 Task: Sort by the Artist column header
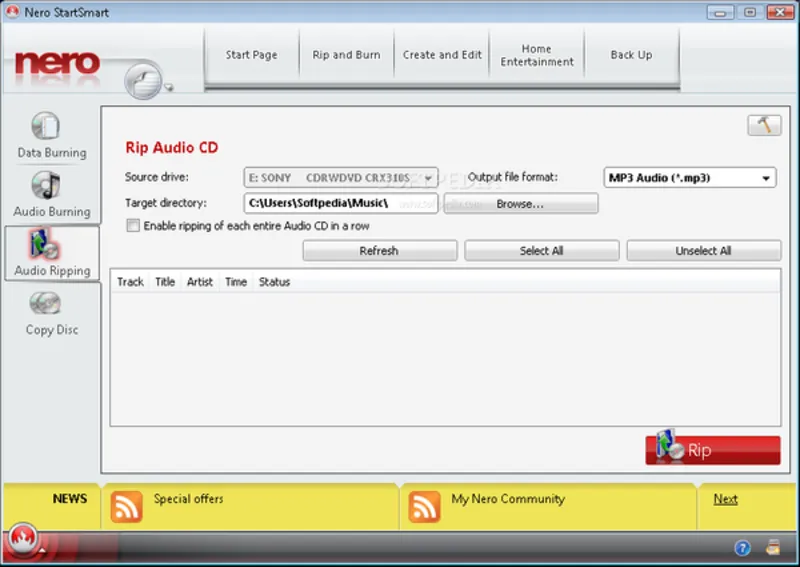click(199, 282)
